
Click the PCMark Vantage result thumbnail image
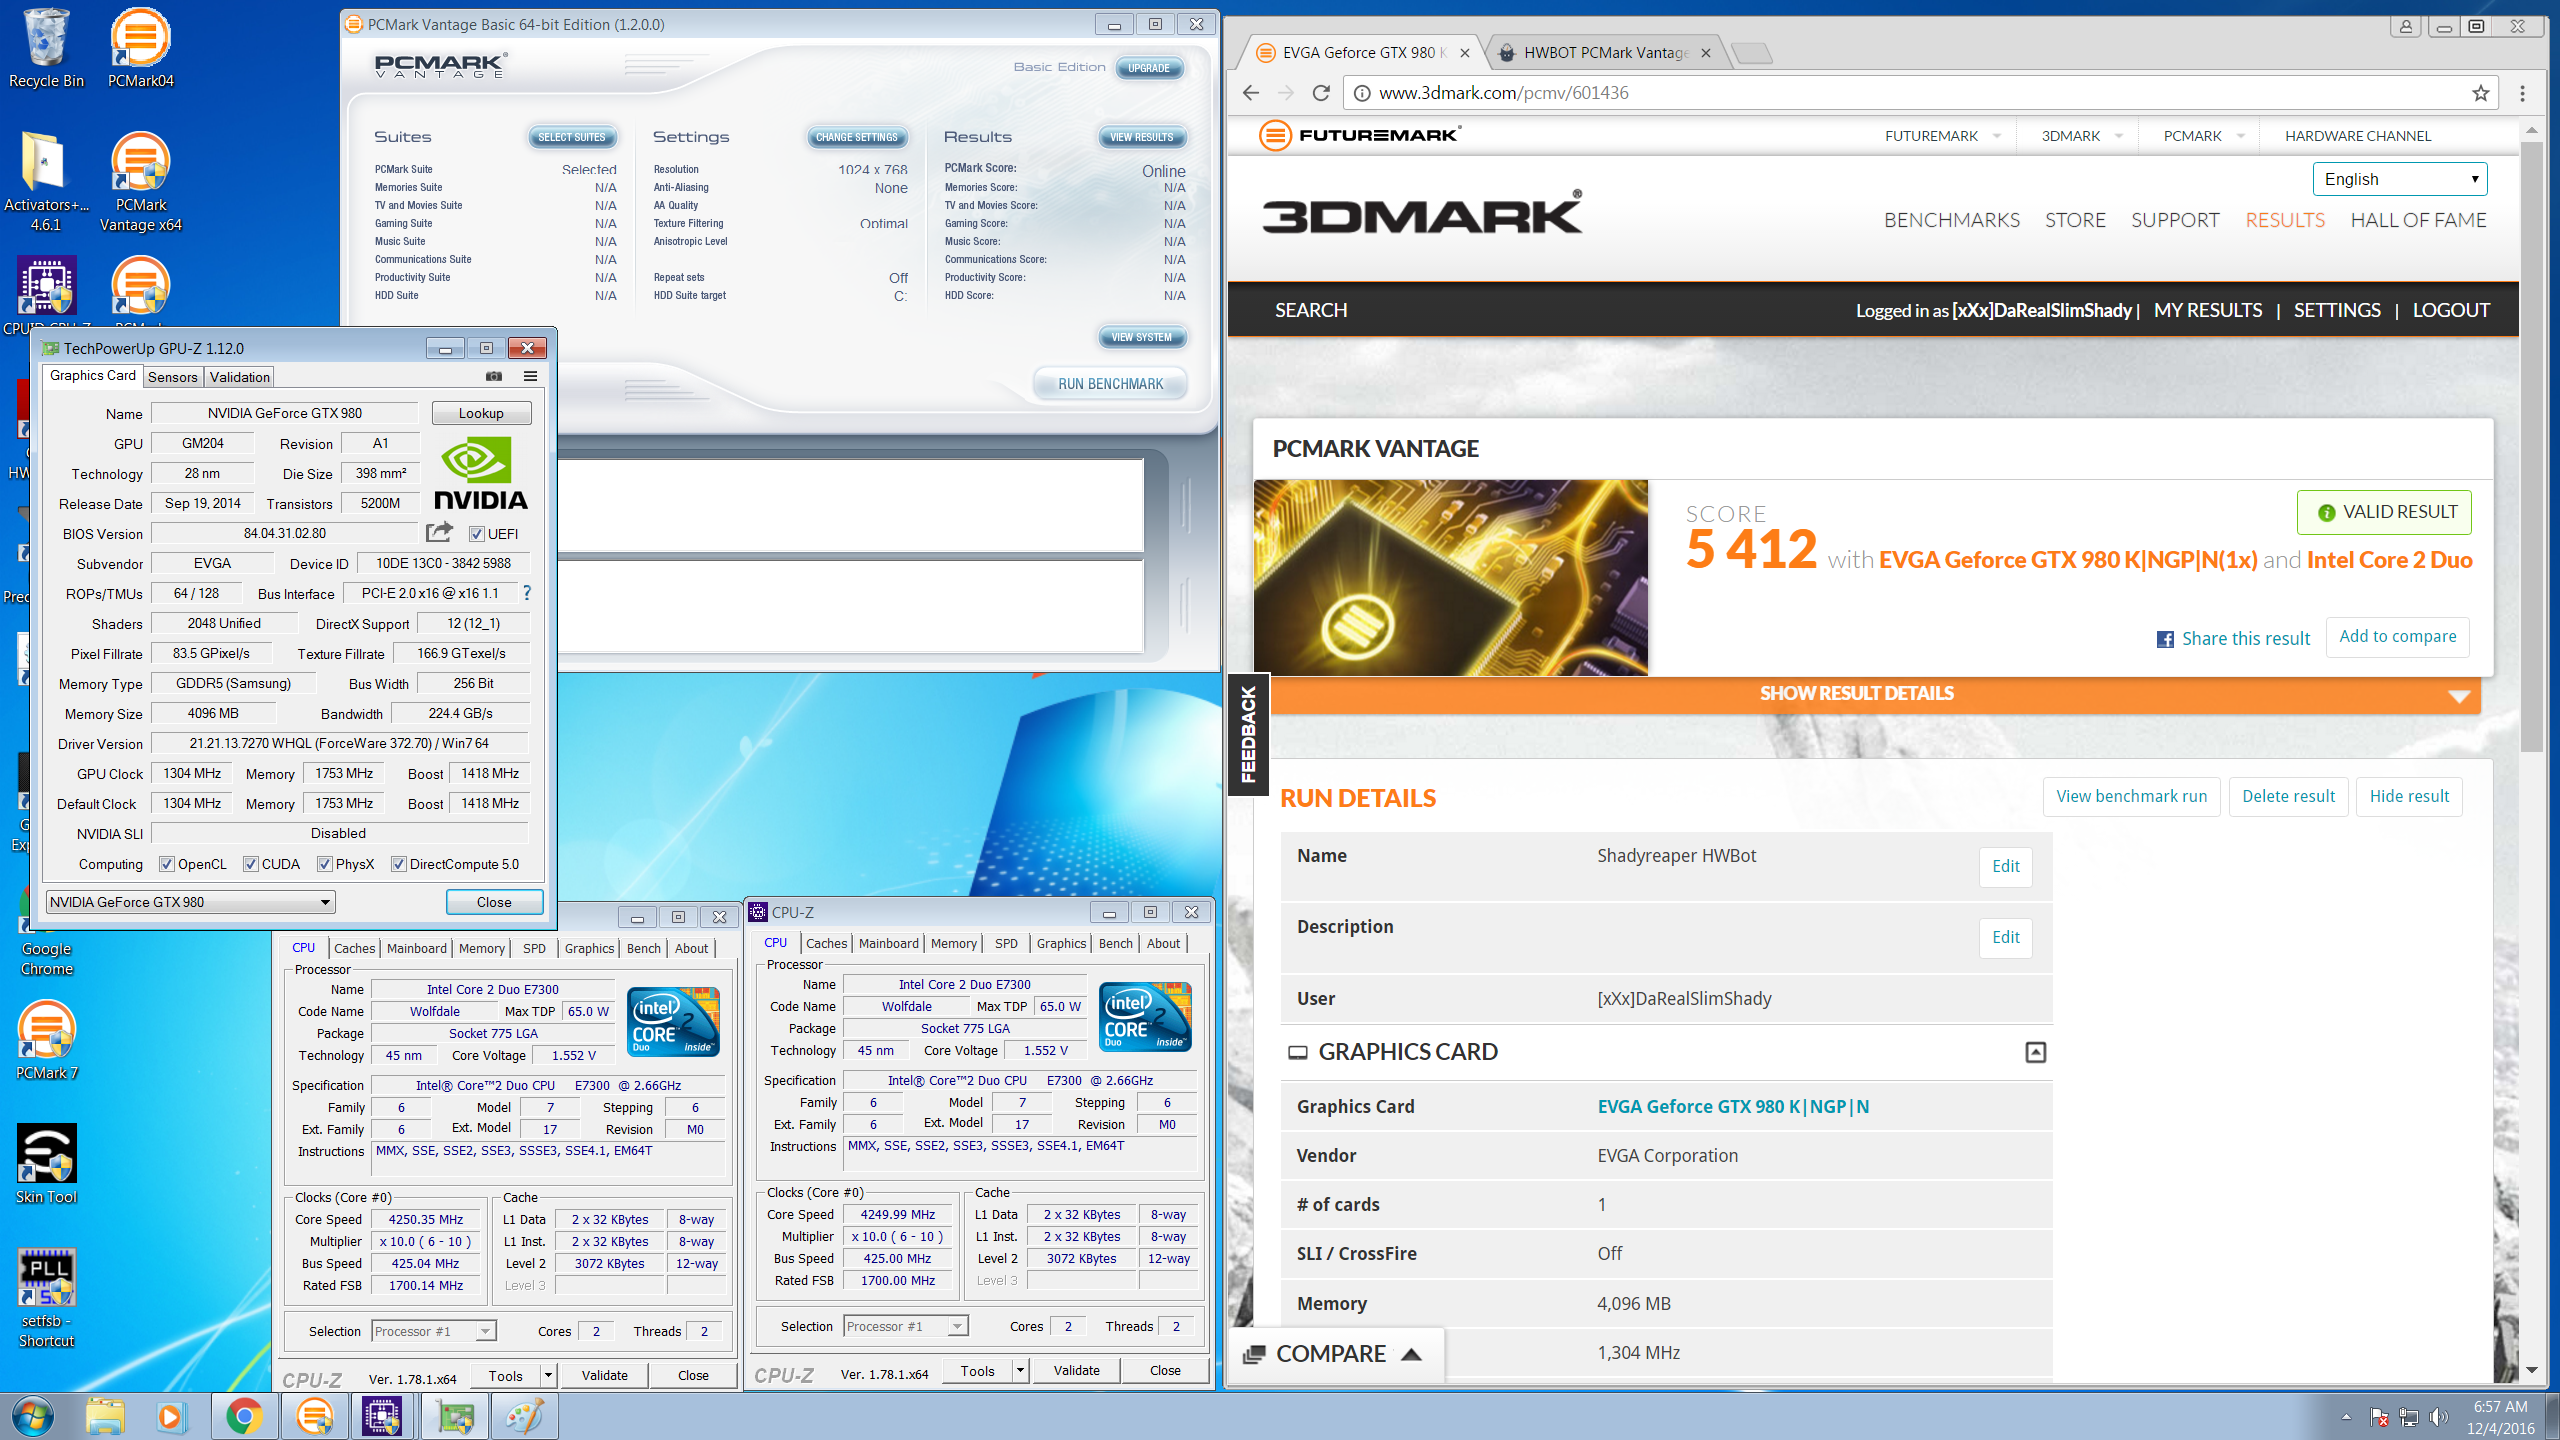[x=1451, y=577]
